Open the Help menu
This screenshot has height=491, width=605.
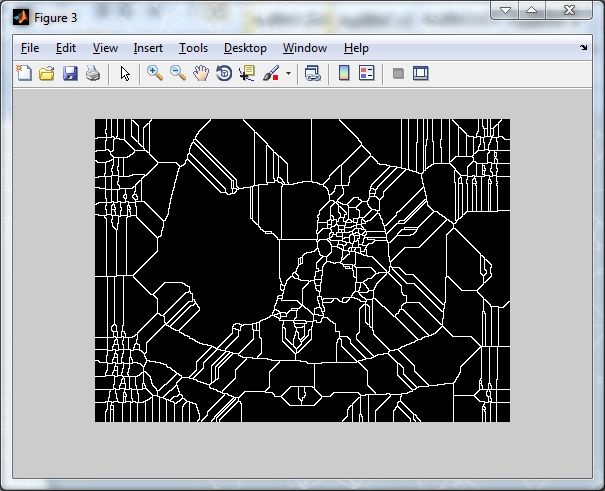coord(356,48)
